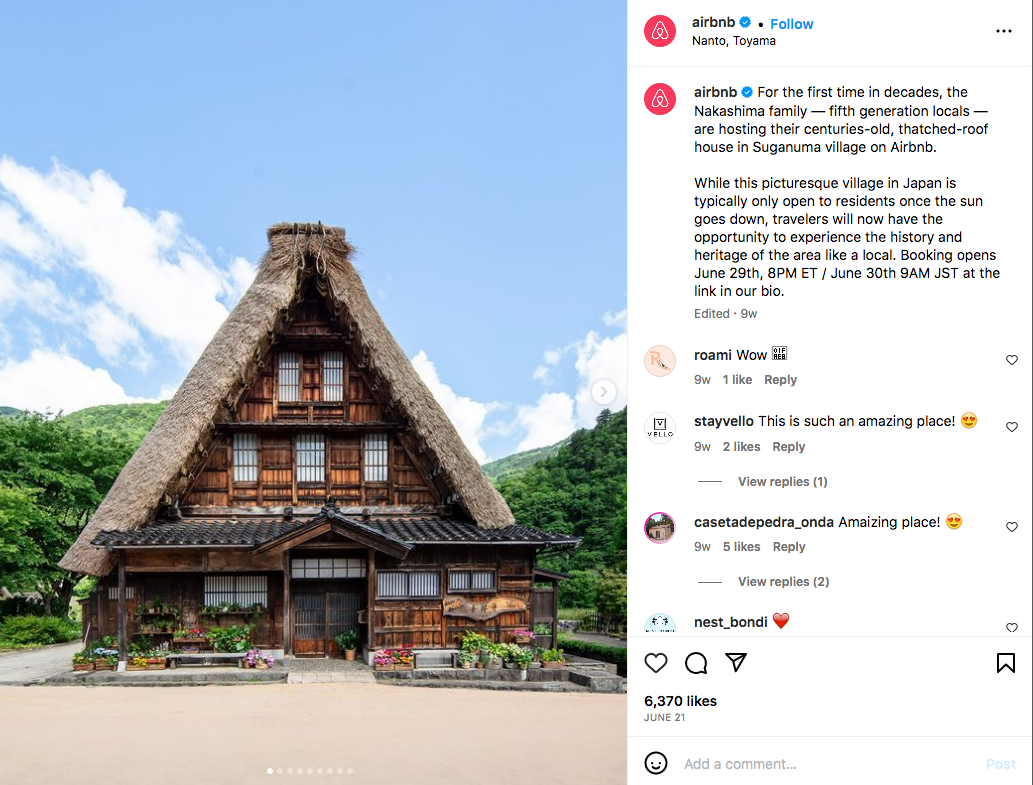Save post with bookmark icon
This screenshot has height=785, width=1033.
coord(1005,663)
